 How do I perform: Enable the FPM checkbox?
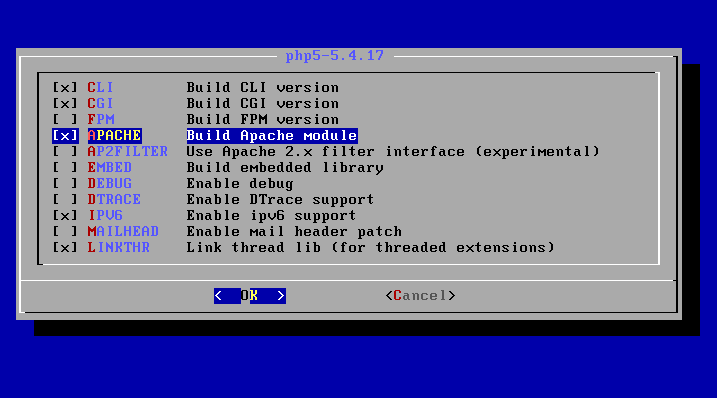click(x=65, y=119)
